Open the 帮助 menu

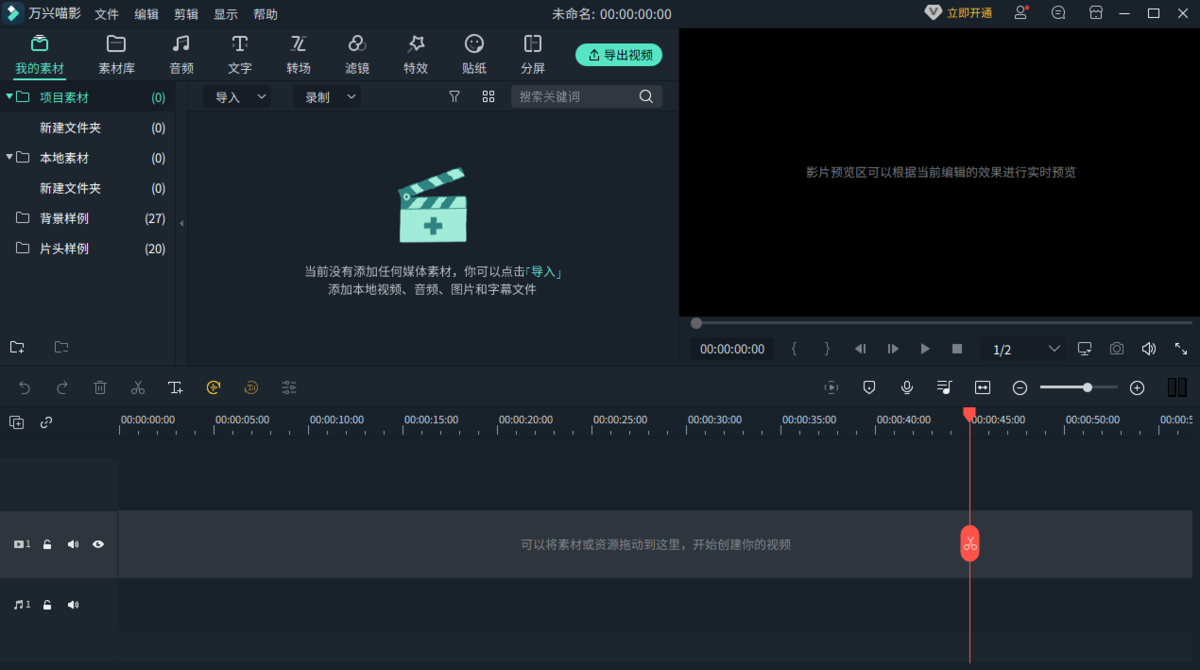pos(266,13)
